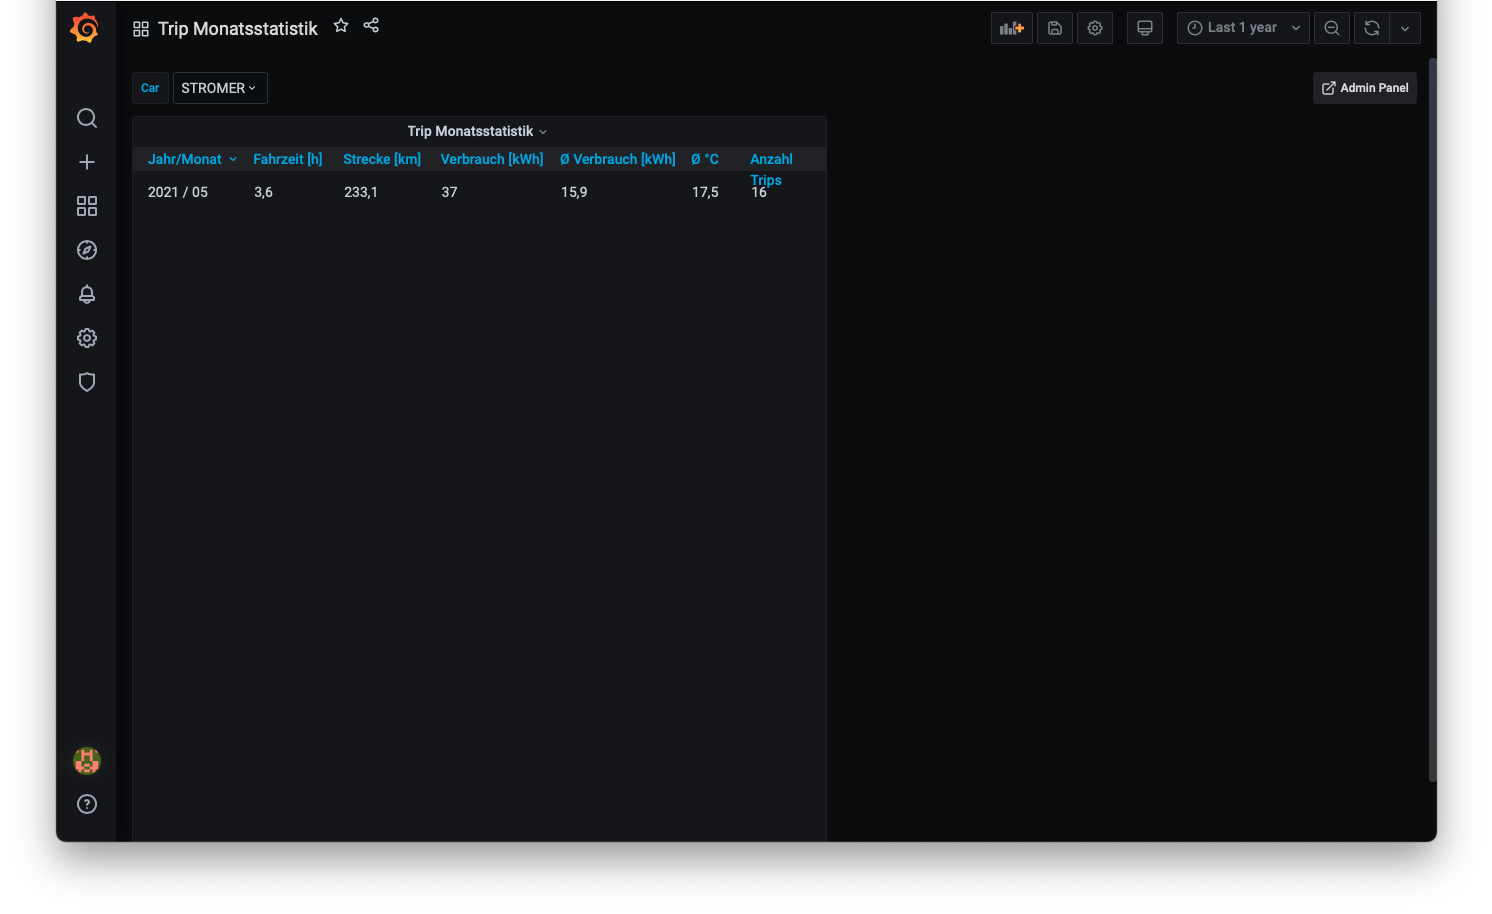Screen dimensions: 1492x914
Task: Sort by the Strecke [km] column header
Action: point(381,159)
